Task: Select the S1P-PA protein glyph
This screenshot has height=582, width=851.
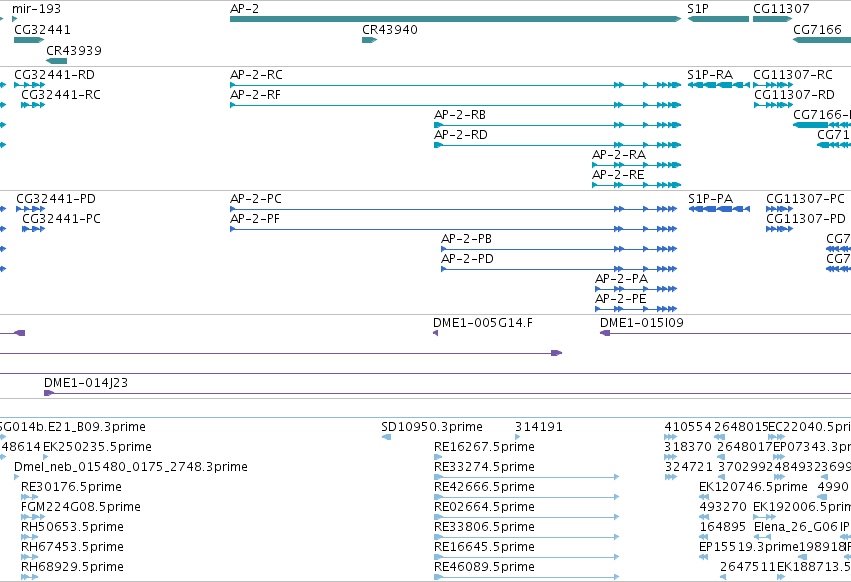Action: pos(719,209)
